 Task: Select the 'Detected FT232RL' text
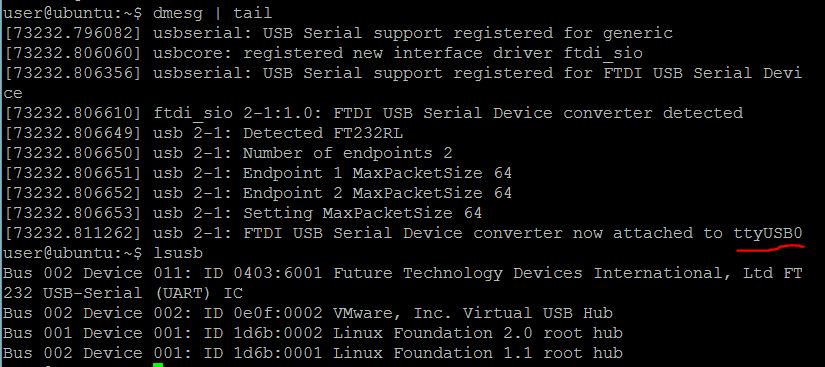pyautogui.click(x=323, y=133)
